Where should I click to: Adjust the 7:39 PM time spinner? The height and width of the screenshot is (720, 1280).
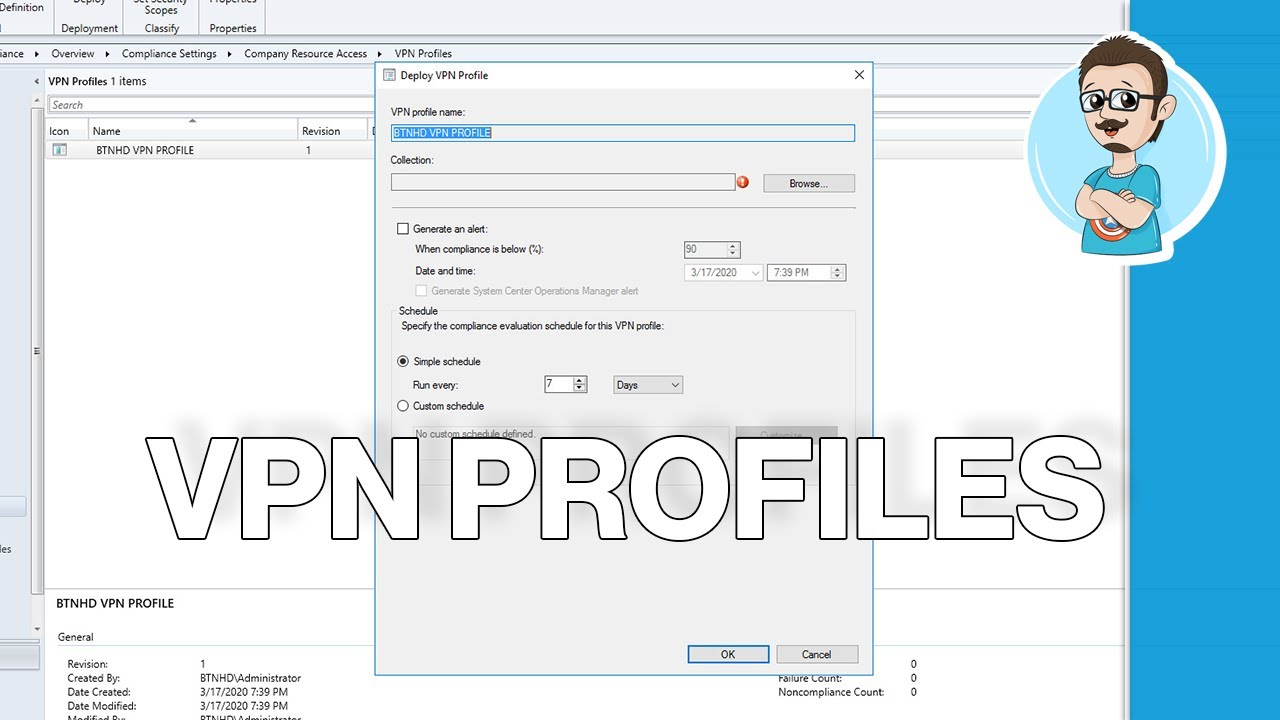[x=838, y=272]
